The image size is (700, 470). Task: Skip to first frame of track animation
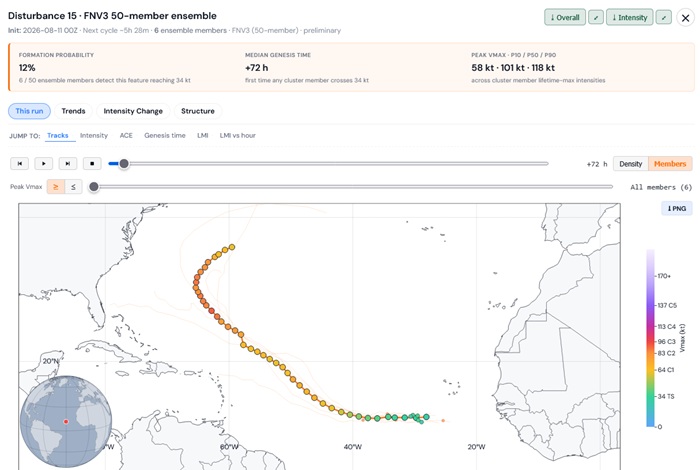20,164
